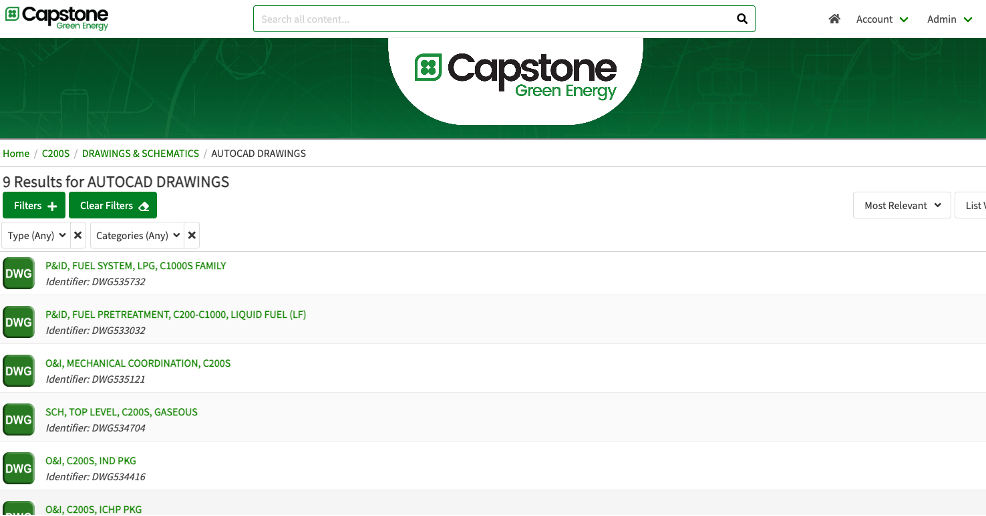986x516 pixels.
Task: Click the List view button
Action: (x=970, y=206)
